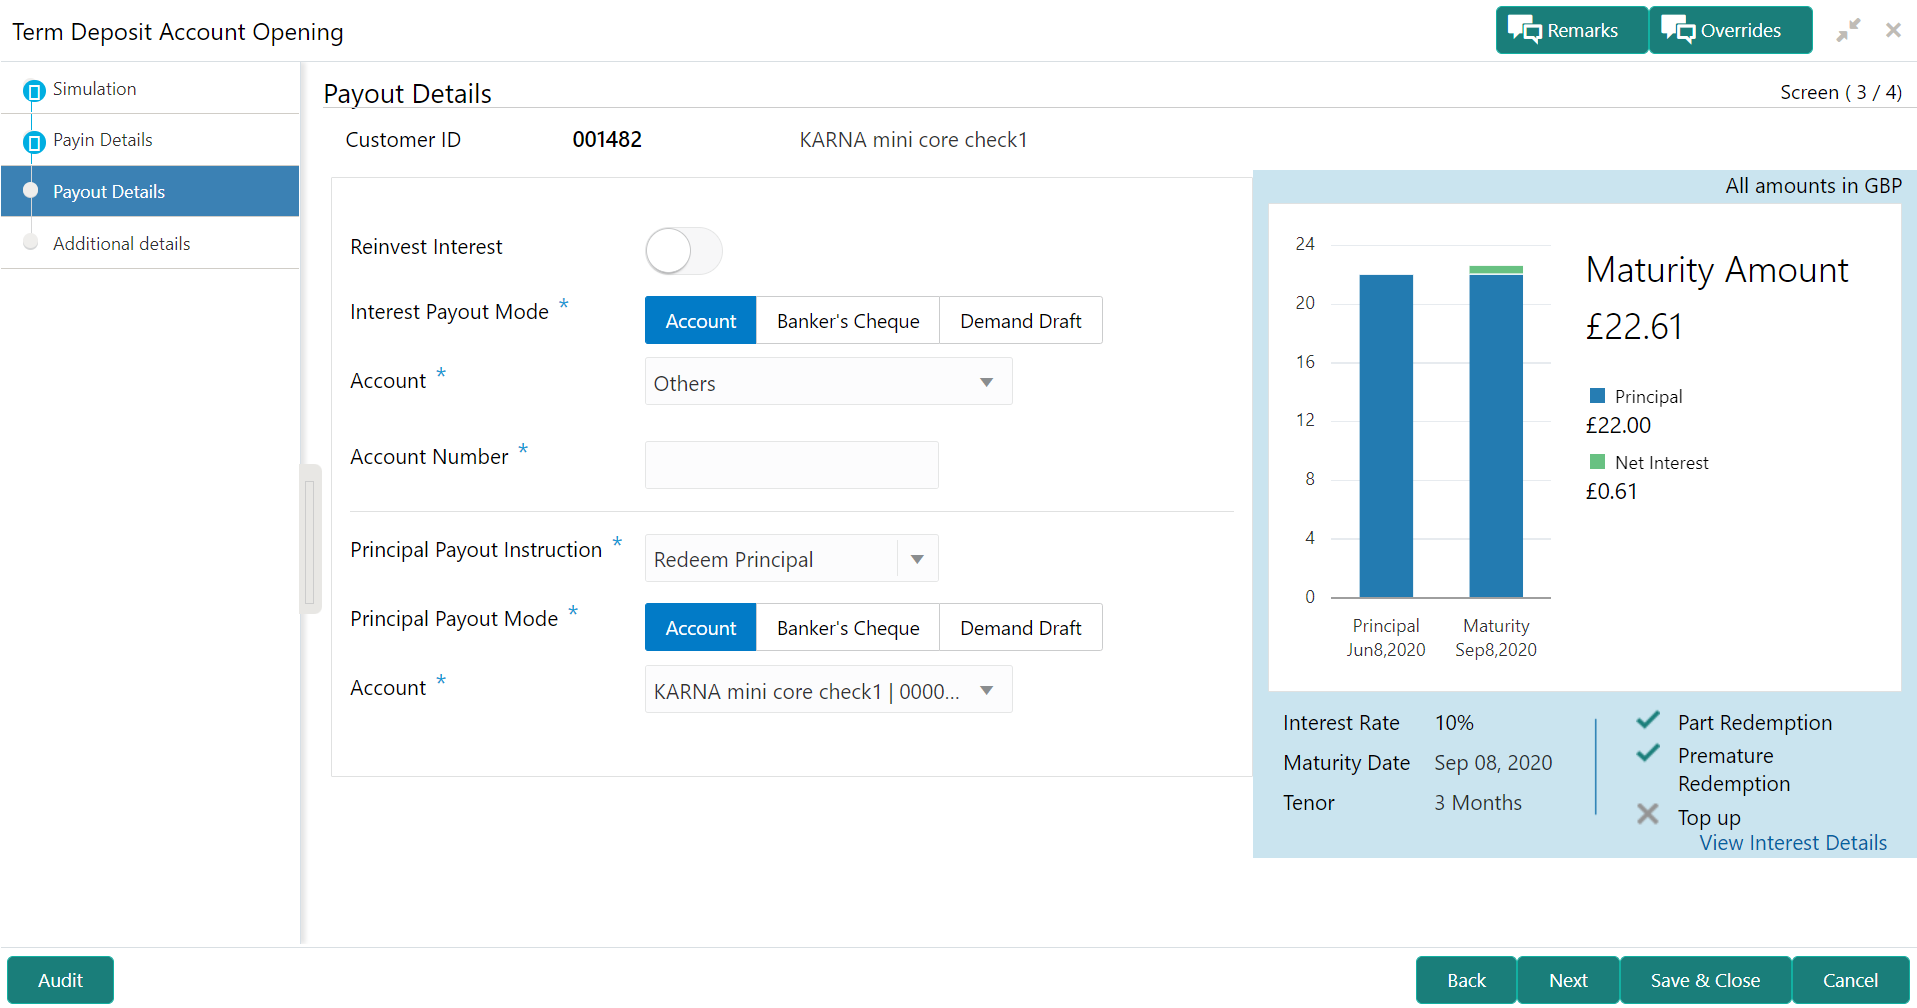Click the Payout Details heading
This screenshot has height=1008, width=1917.
click(x=408, y=94)
